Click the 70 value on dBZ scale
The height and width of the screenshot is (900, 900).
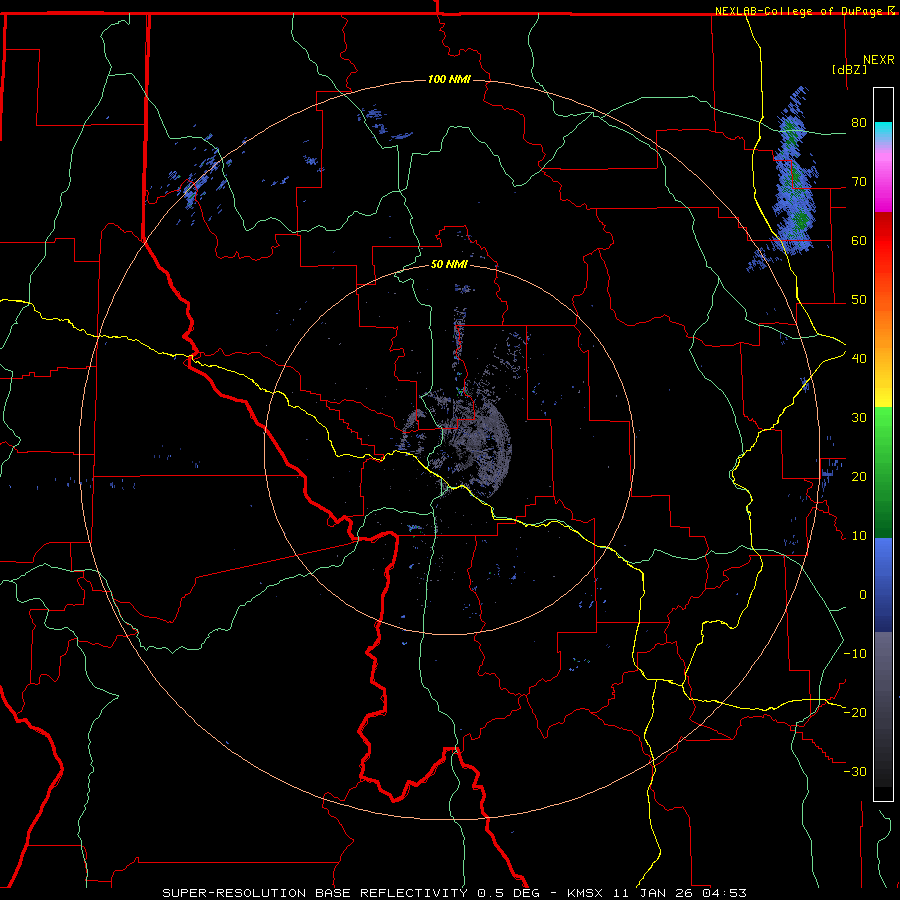tap(859, 182)
